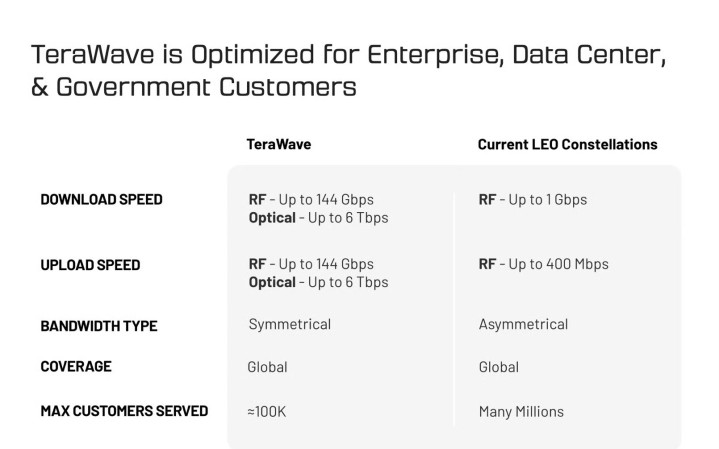This screenshot has height=449, width=719.
Task: Select TeraWave download RF 144 Gbps text
Action: (x=311, y=199)
